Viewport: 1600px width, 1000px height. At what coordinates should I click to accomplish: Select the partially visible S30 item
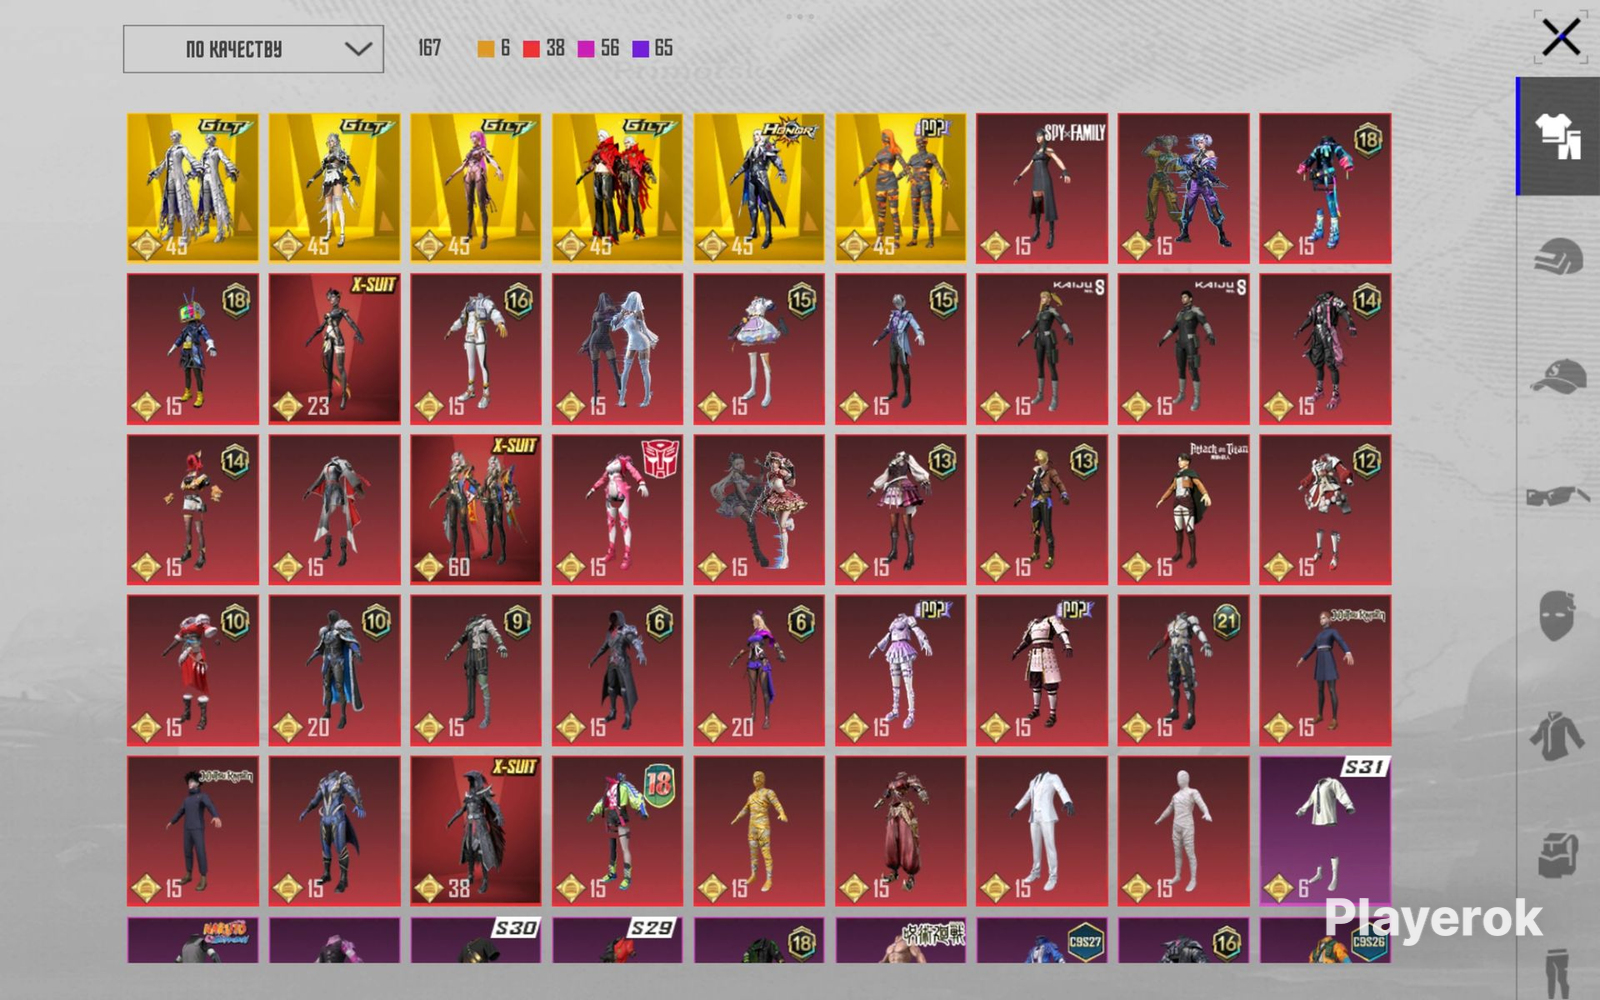pyautogui.click(x=476, y=940)
